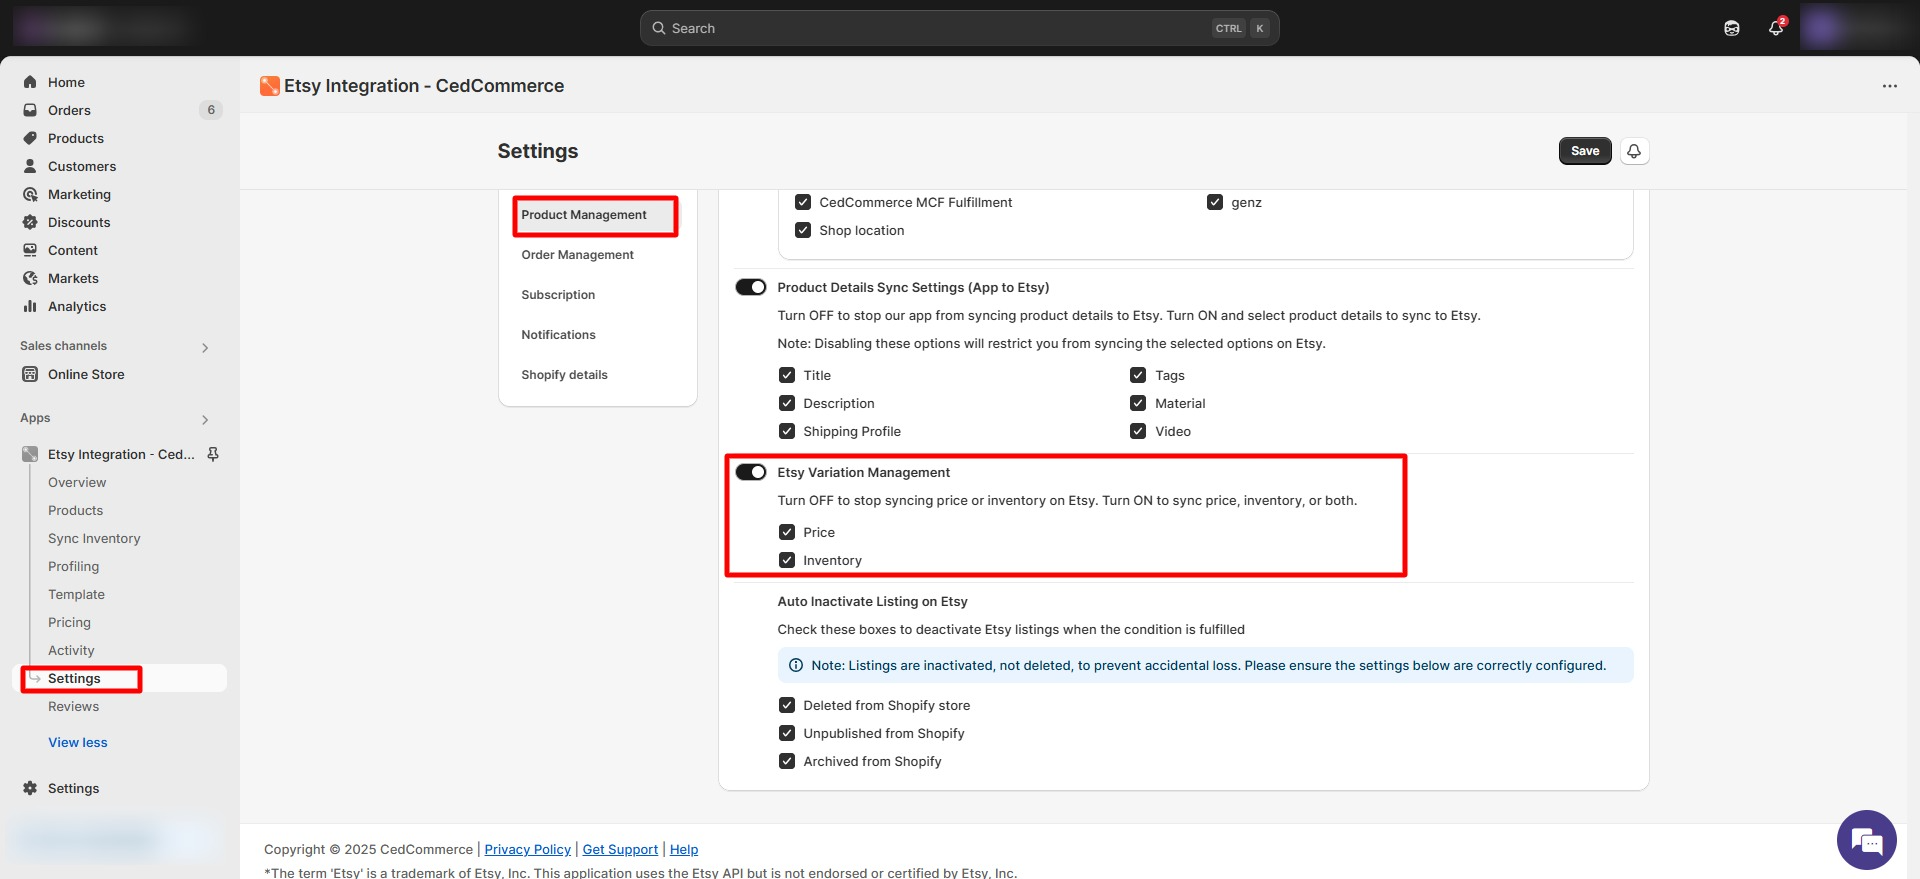Uncheck Archived from Shopify

click(x=787, y=761)
